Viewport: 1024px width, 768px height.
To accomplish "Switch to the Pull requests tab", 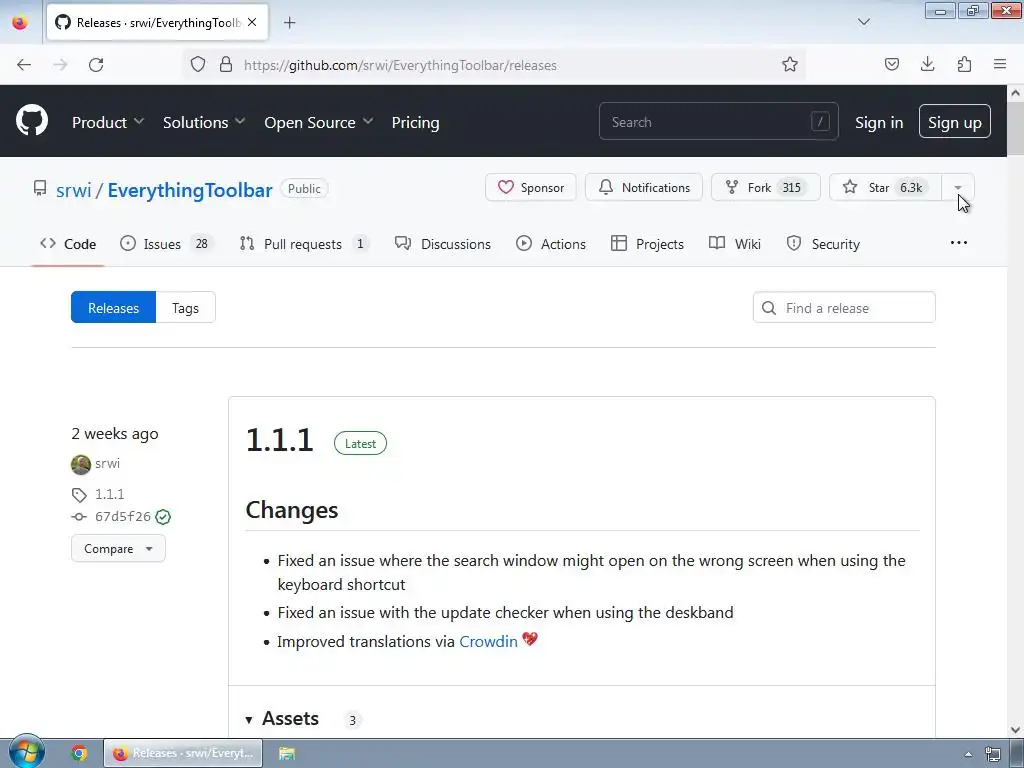I will click(304, 244).
